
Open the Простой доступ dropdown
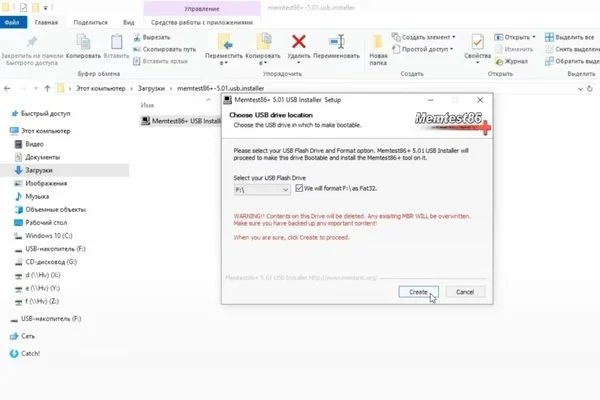422,49
